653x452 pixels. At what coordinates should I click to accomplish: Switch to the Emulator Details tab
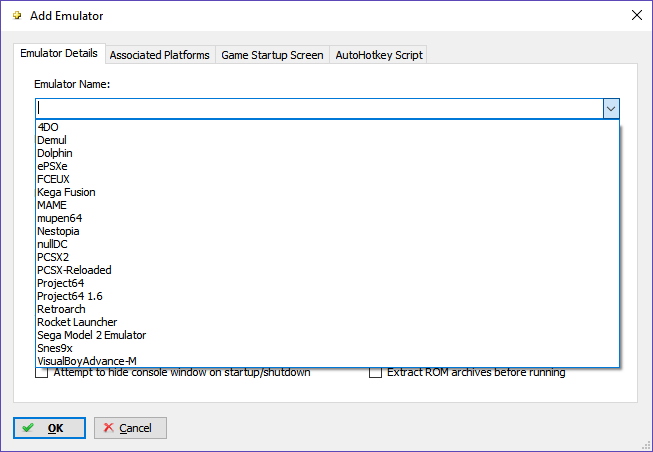point(59,53)
